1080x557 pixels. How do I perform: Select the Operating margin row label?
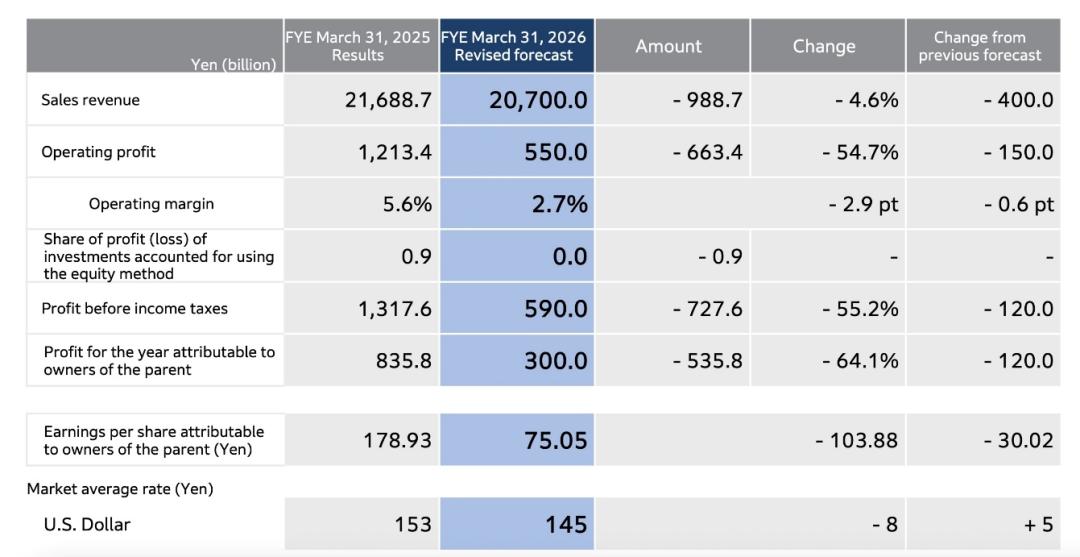tap(151, 204)
